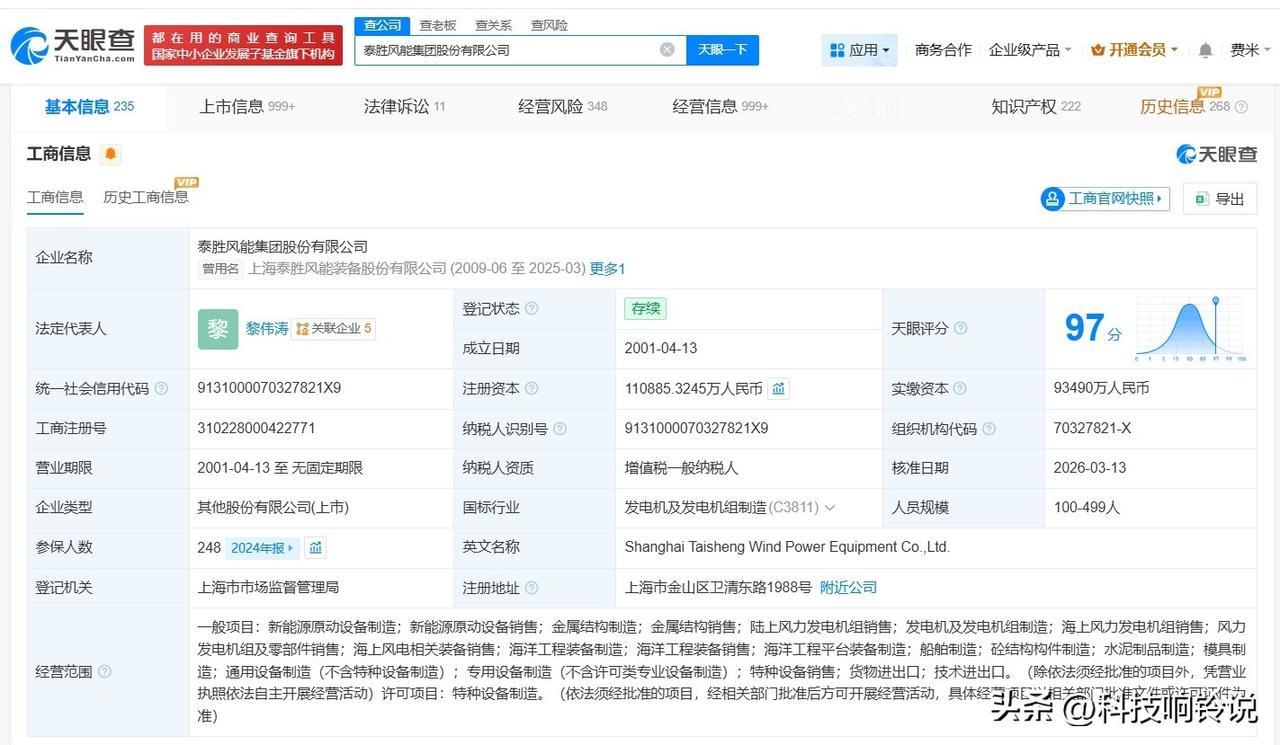Click the red promotional banner beside the logo

pos(243,46)
